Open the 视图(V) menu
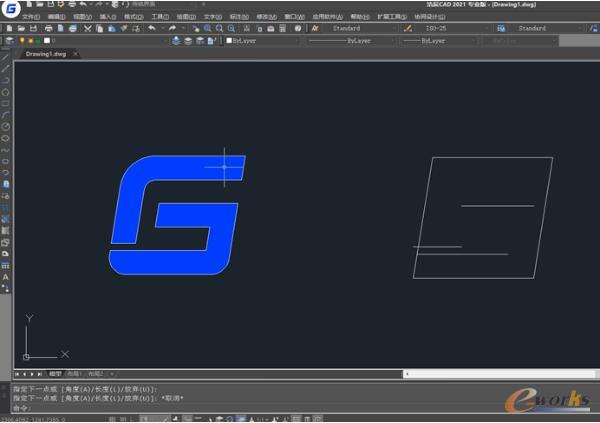 pos(82,17)
